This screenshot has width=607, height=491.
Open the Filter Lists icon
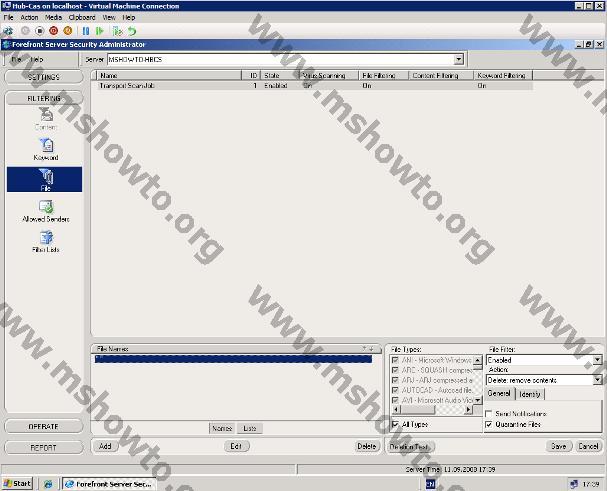click(x=46, y=238)
